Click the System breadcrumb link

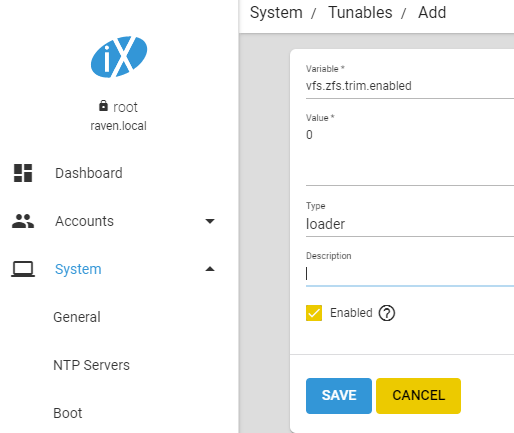point(276,13)
